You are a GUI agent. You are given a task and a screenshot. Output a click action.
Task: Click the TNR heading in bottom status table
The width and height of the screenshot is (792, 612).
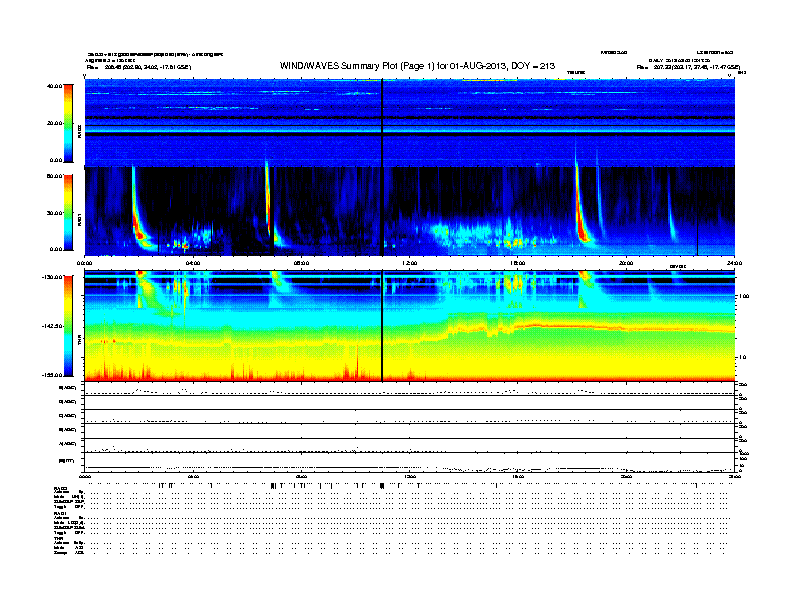click(x=58, y=538)
